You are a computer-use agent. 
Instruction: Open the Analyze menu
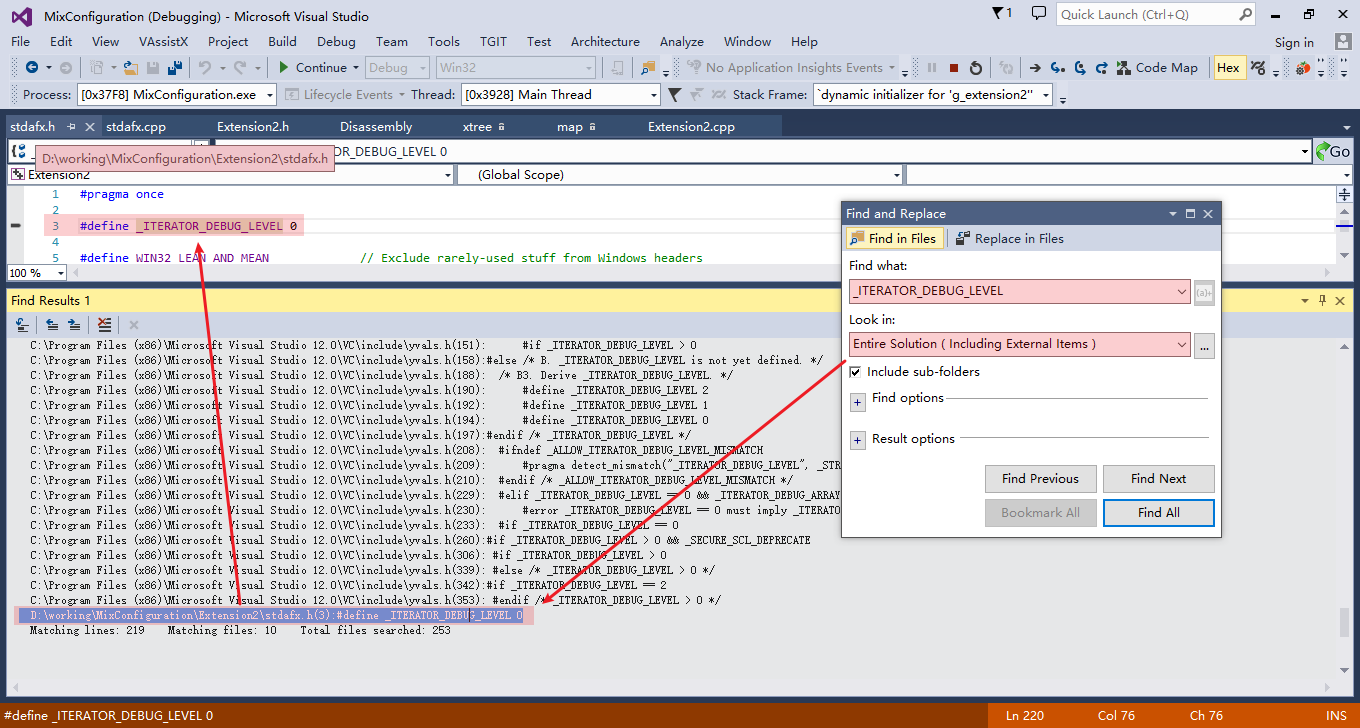click(682, 42)
